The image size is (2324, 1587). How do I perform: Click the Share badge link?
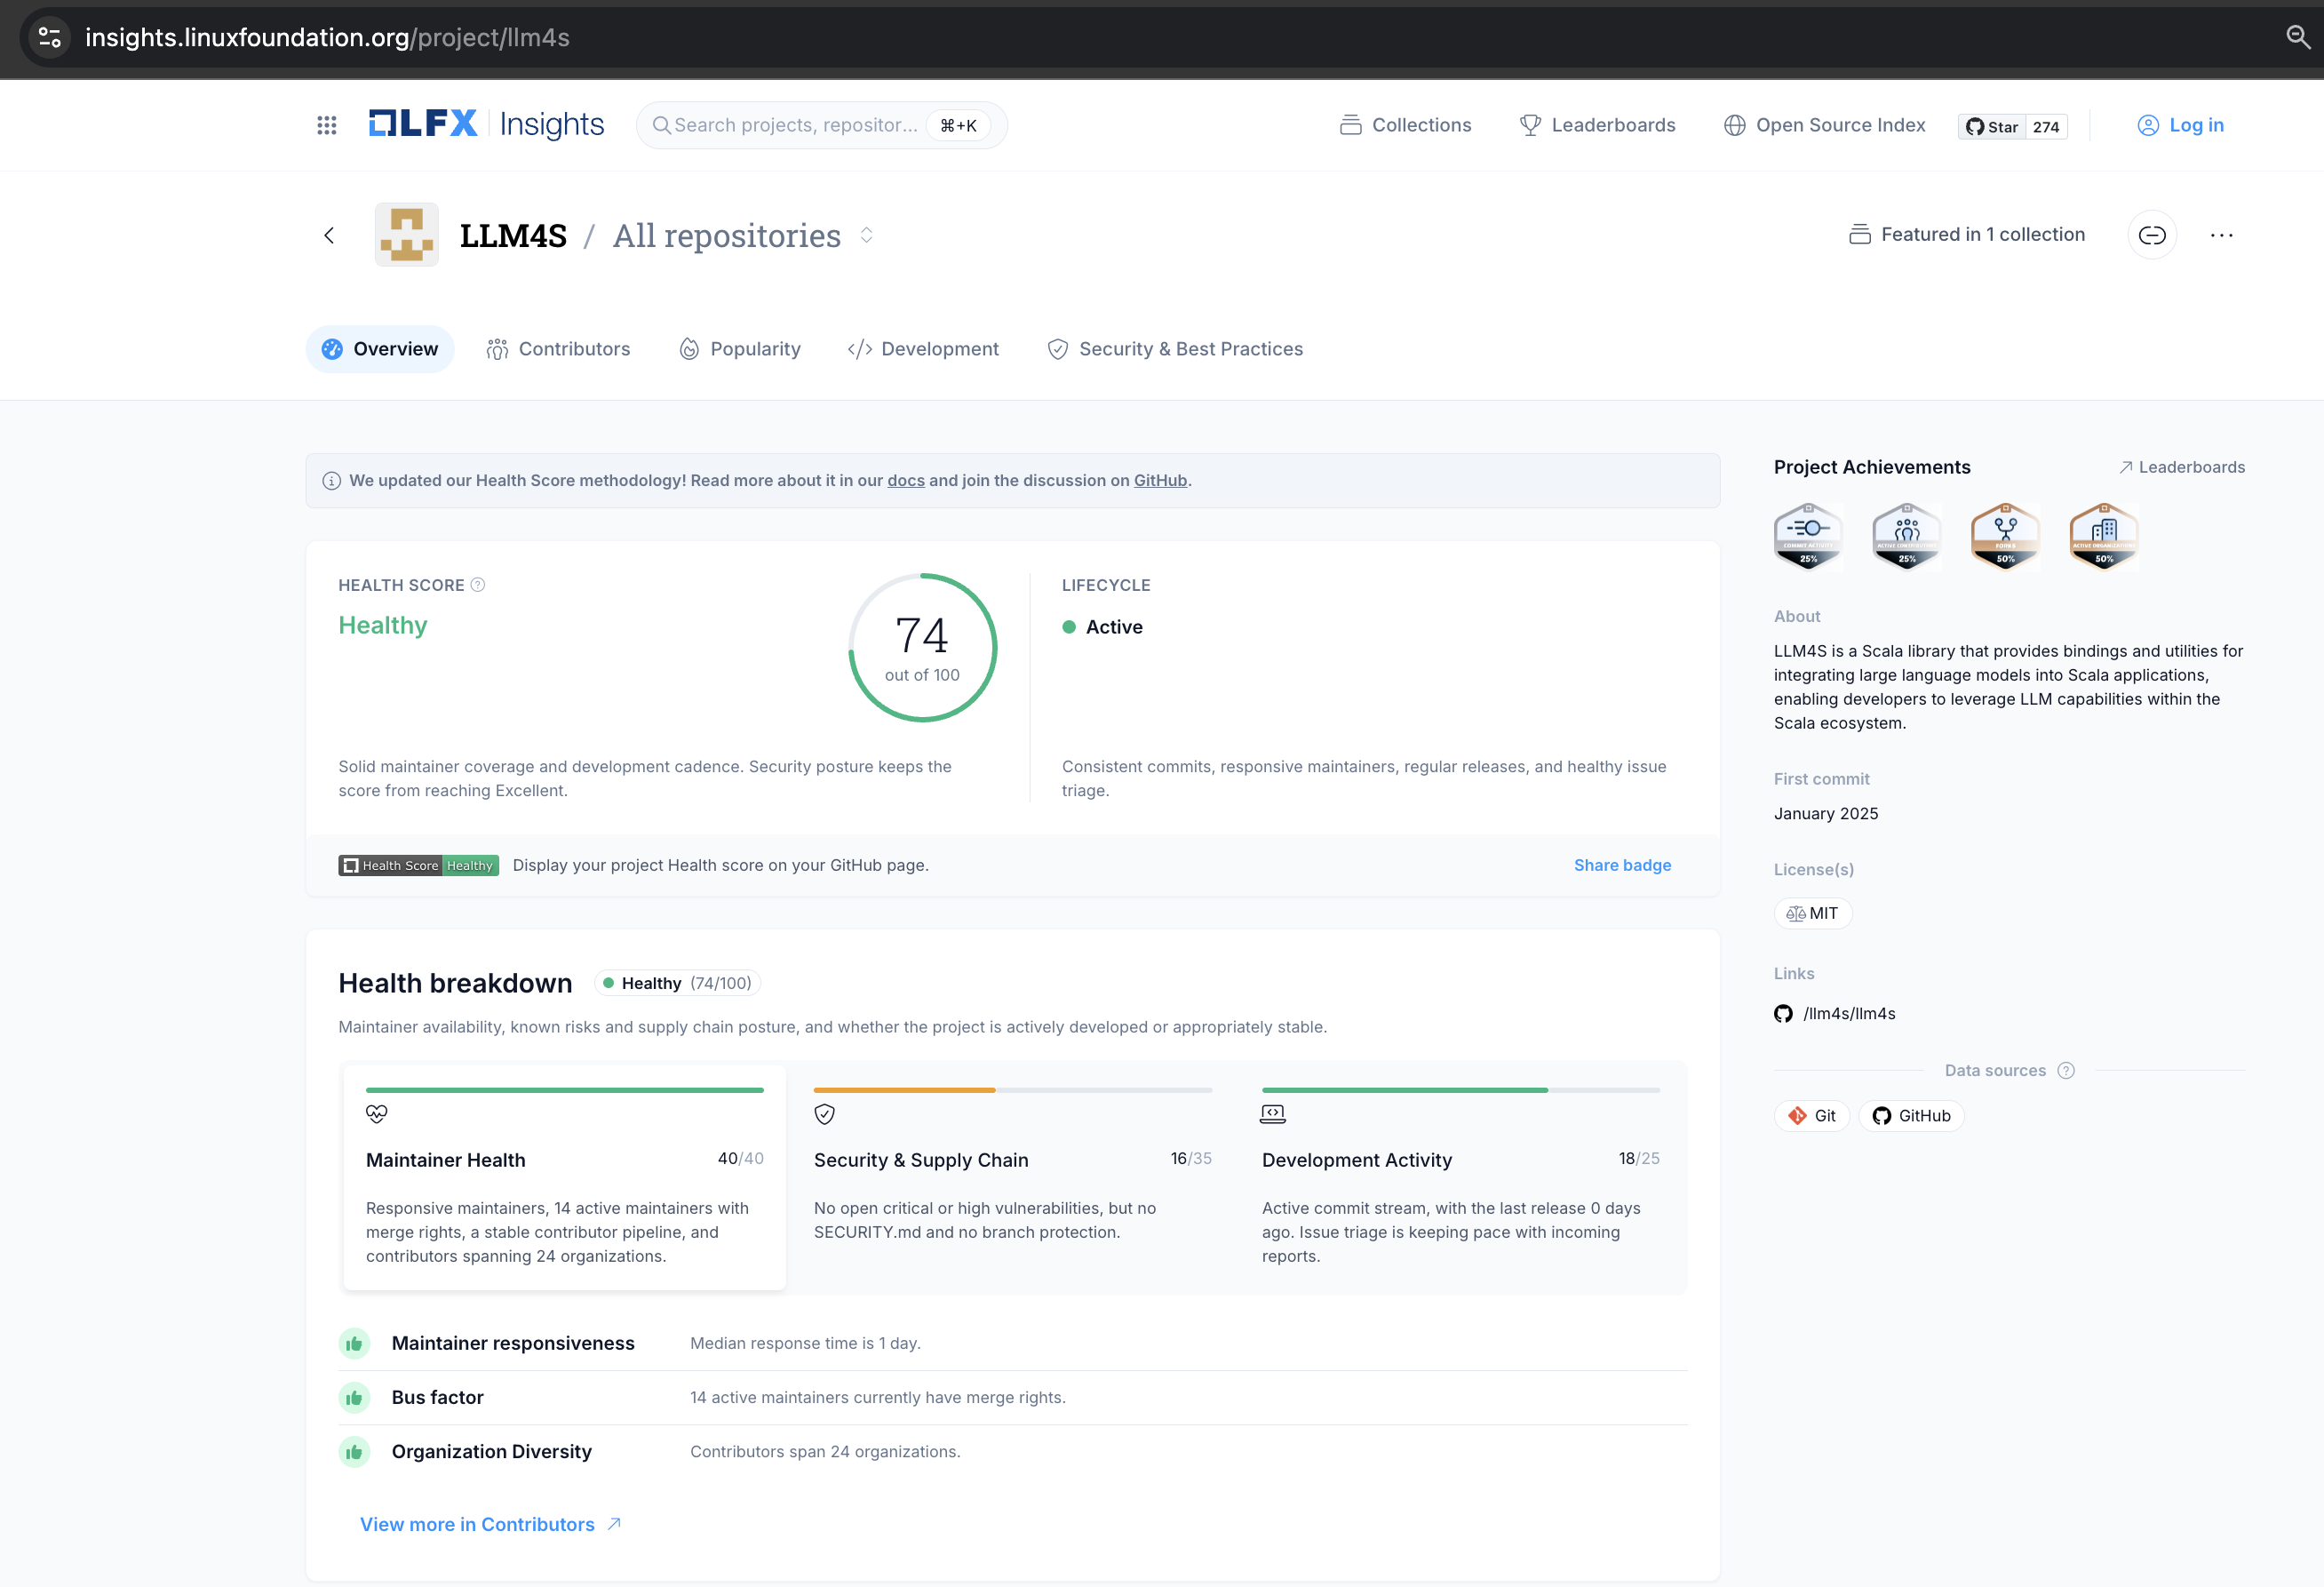(x=1622, y=866)
